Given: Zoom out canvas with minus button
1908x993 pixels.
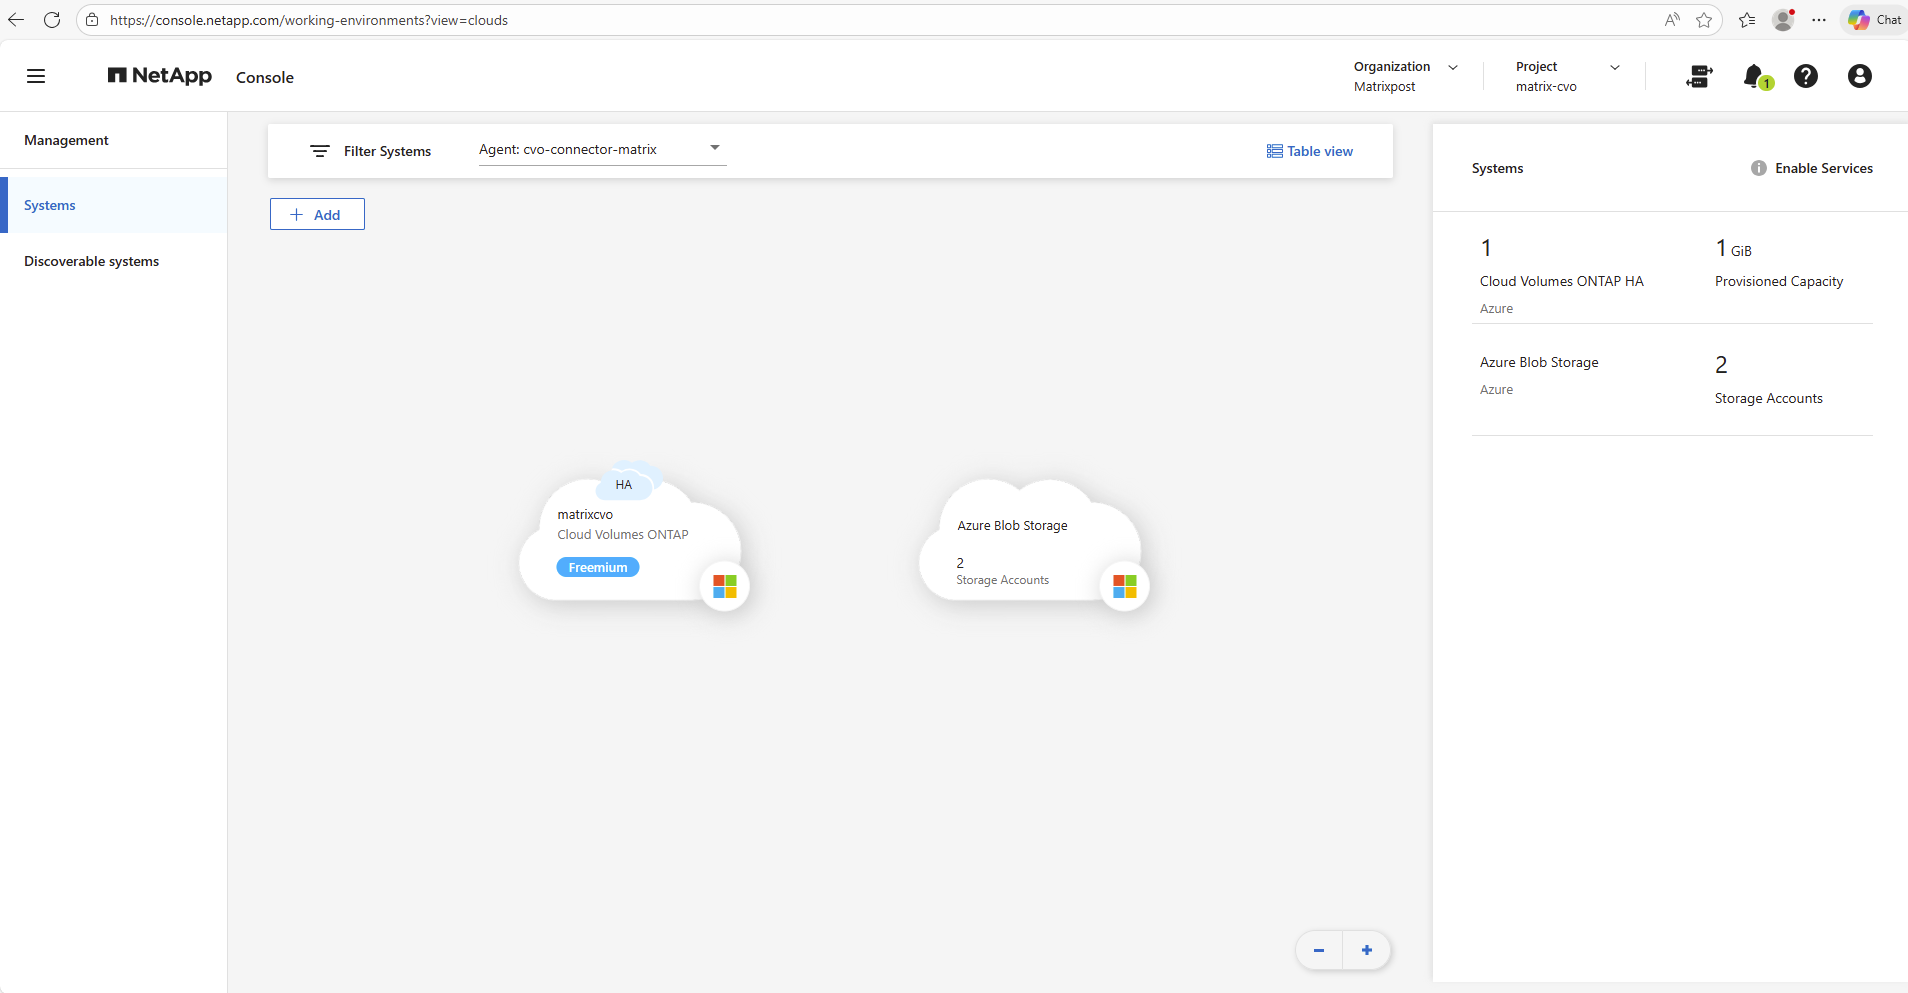Looking at the screenshot, I should pos(1319,950).
